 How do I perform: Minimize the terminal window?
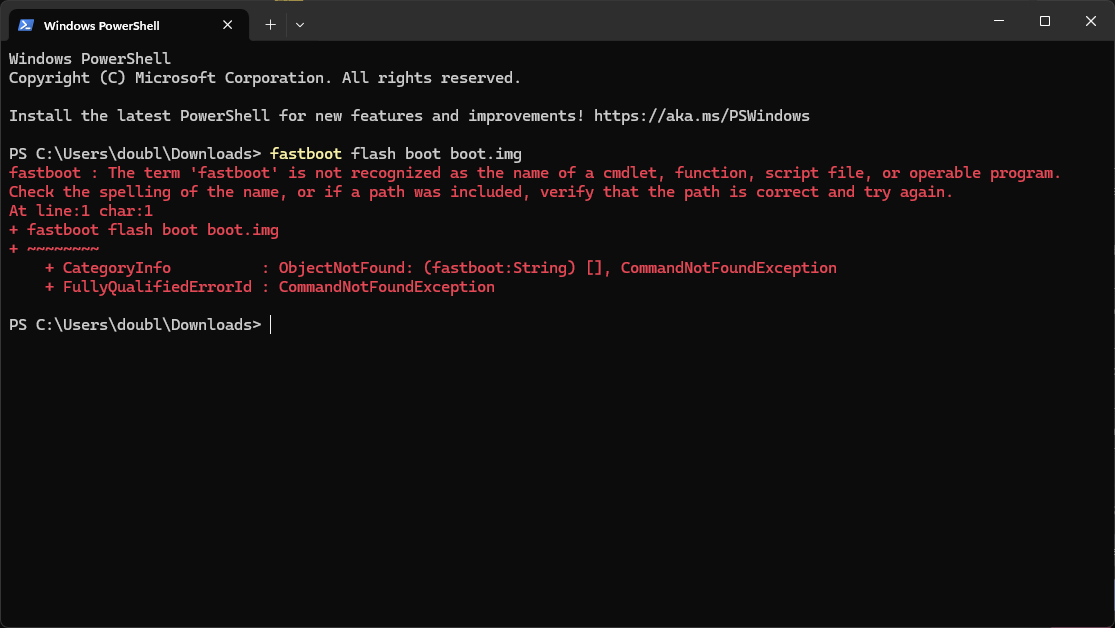[999, 21]
